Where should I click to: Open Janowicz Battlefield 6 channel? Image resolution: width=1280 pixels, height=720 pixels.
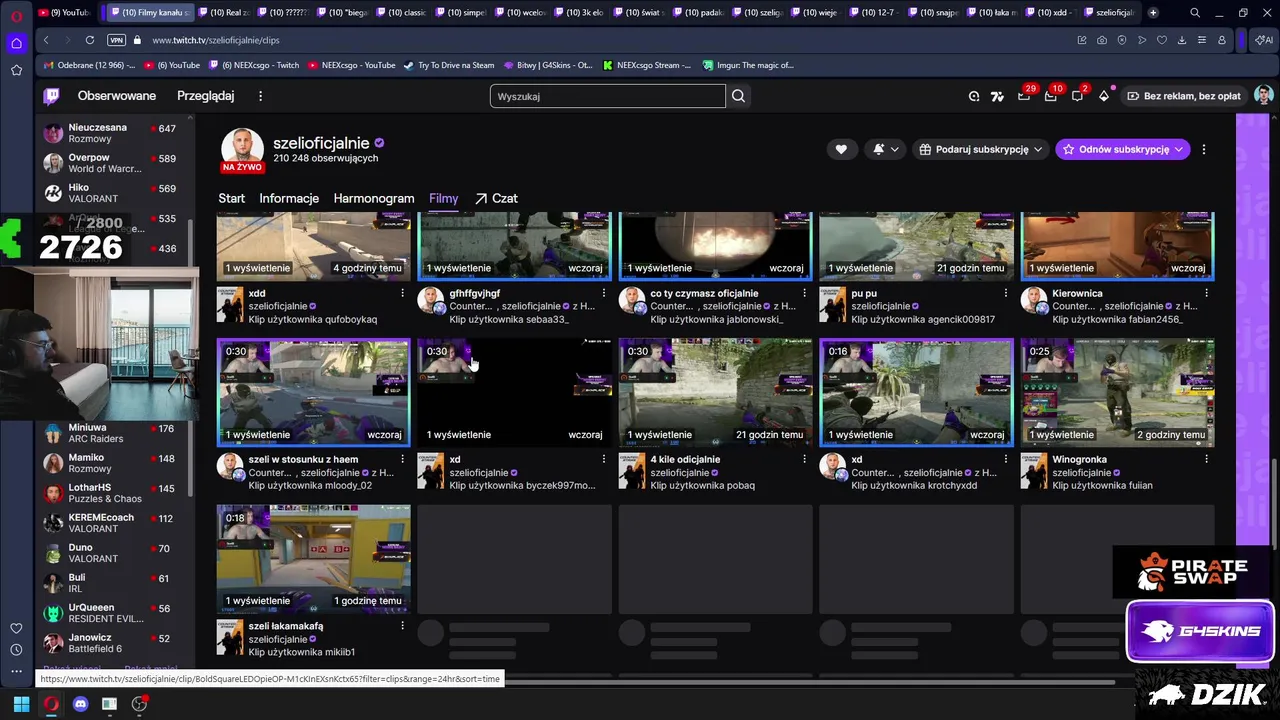110,643
